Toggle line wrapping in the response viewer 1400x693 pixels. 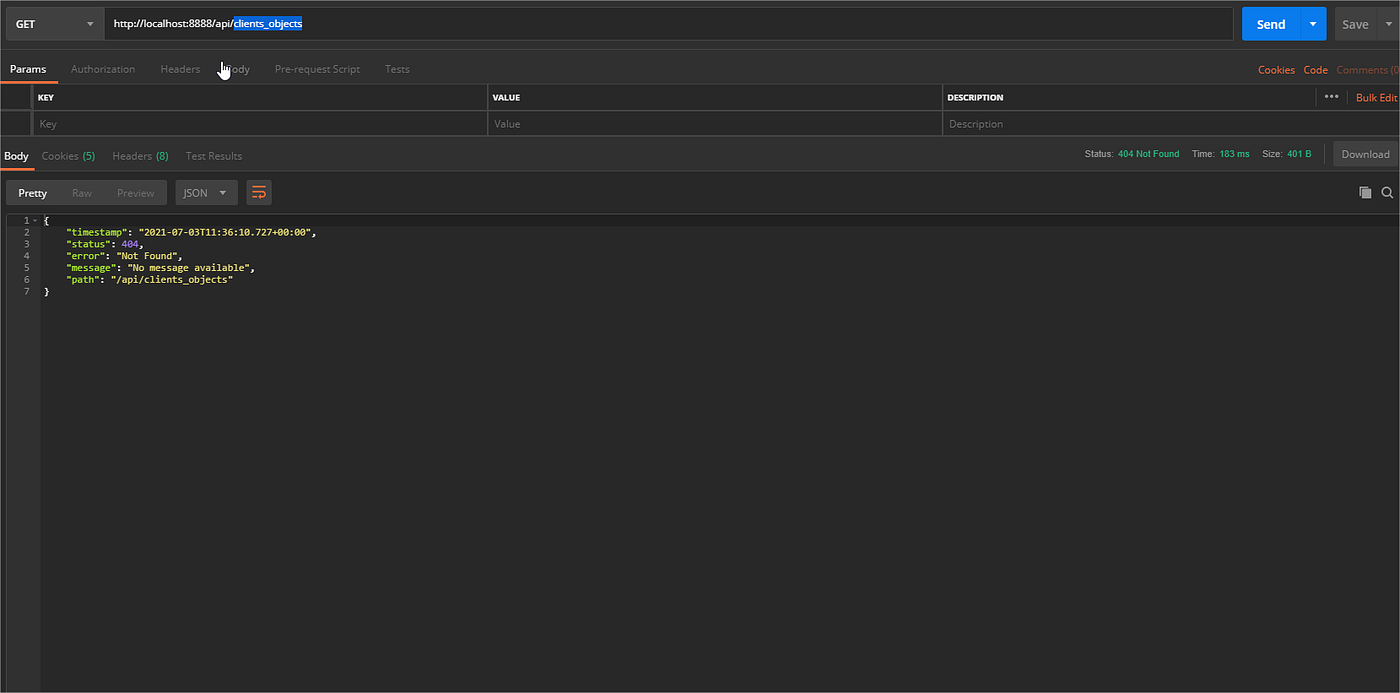tap(259, 192)
